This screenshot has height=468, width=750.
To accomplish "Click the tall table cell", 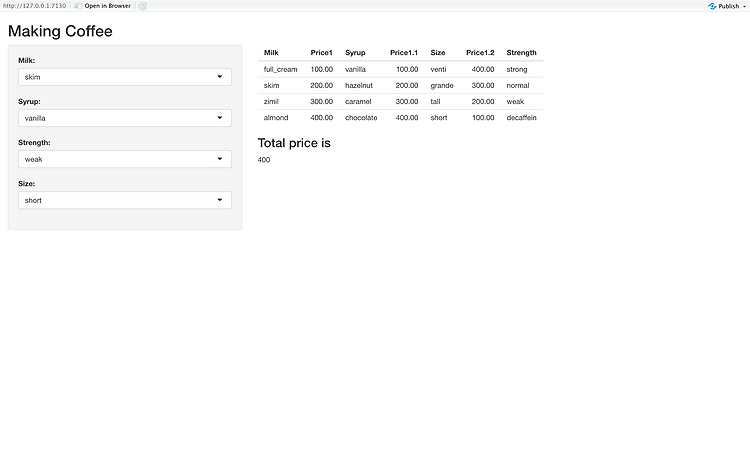I will 435,101.
